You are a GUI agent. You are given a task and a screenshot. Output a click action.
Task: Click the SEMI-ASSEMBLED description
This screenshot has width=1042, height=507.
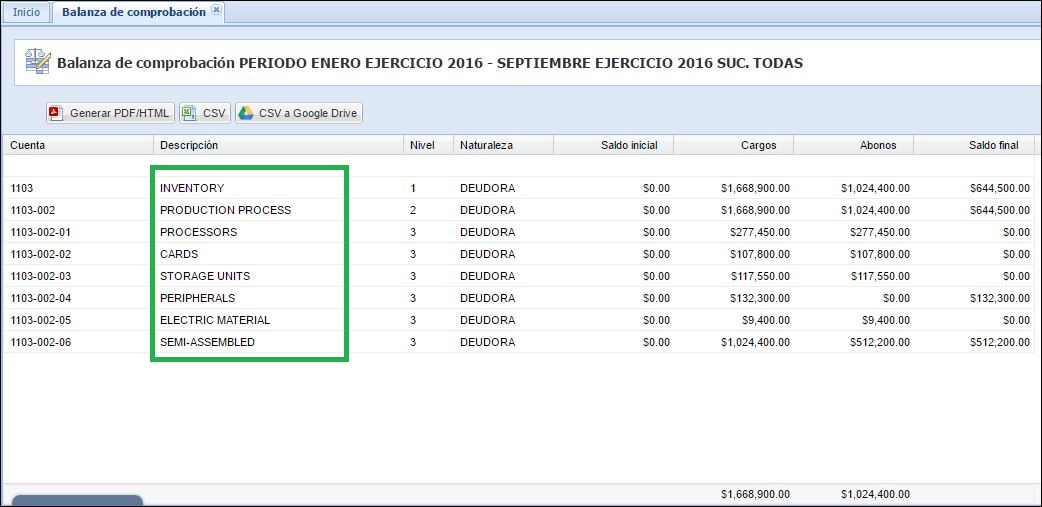(207, 342)
